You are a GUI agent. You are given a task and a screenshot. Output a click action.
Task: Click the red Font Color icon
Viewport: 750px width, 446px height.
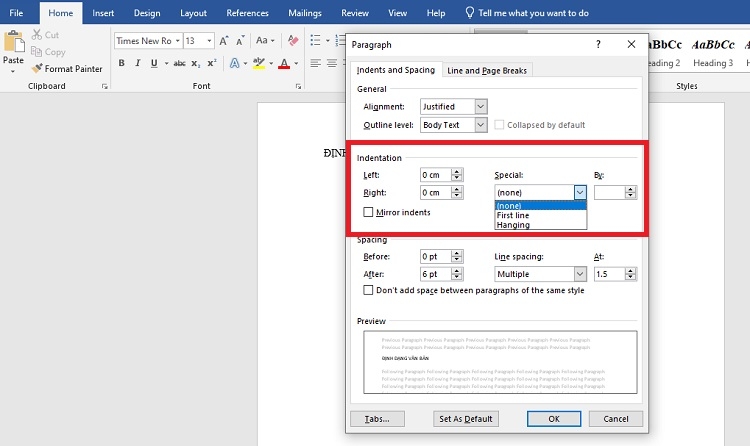point(284,63)
